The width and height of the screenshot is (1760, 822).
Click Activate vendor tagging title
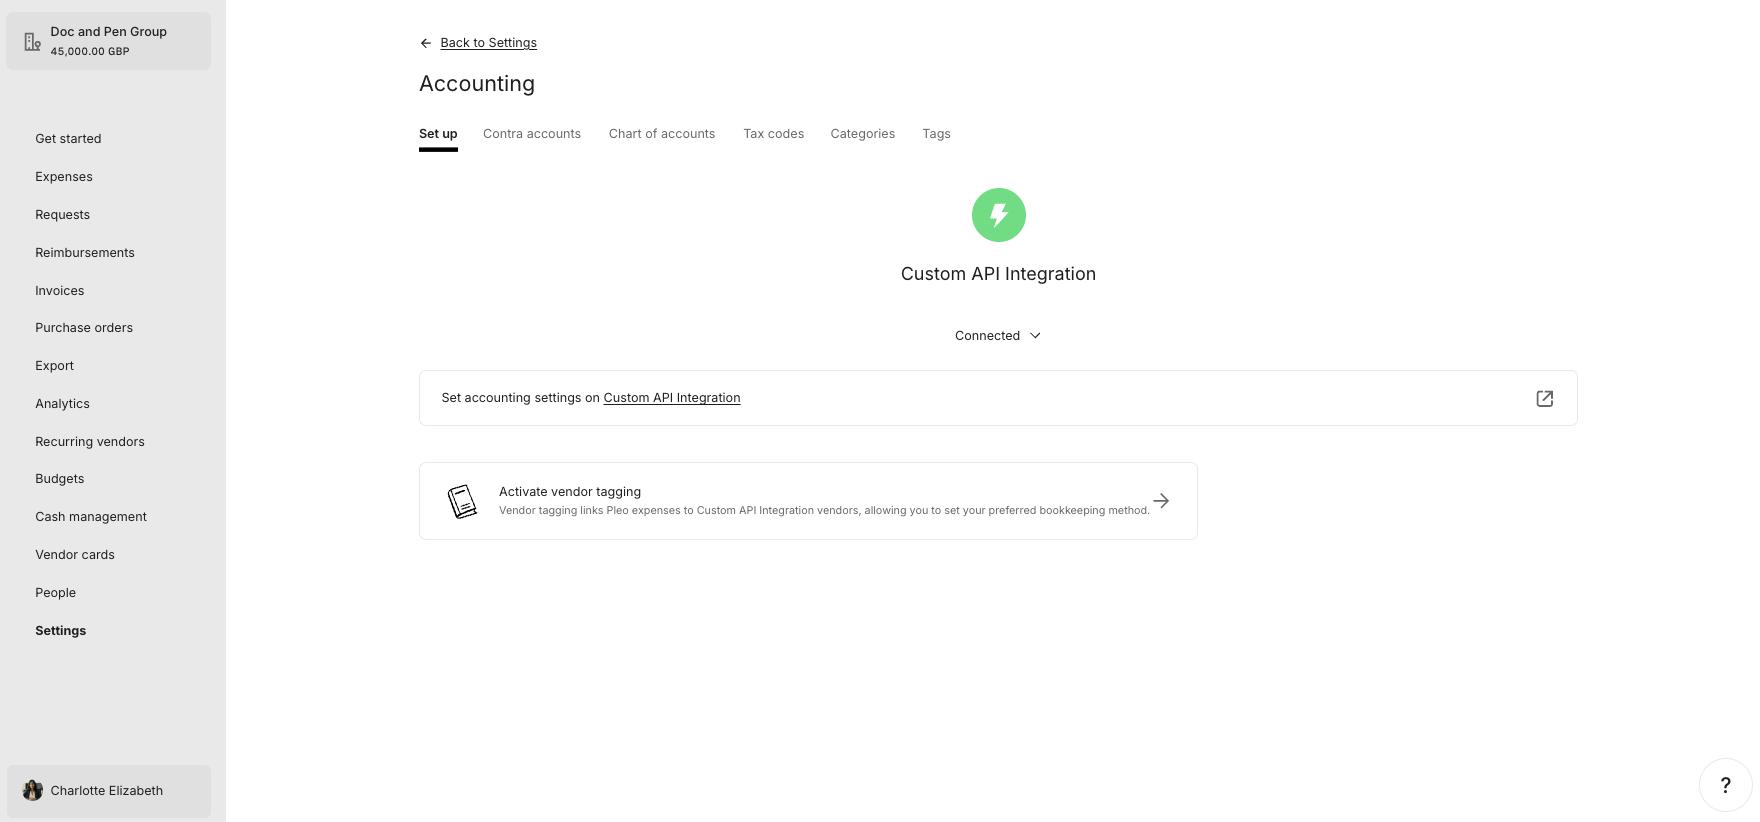pyautogui.click(x=570, y=492)
